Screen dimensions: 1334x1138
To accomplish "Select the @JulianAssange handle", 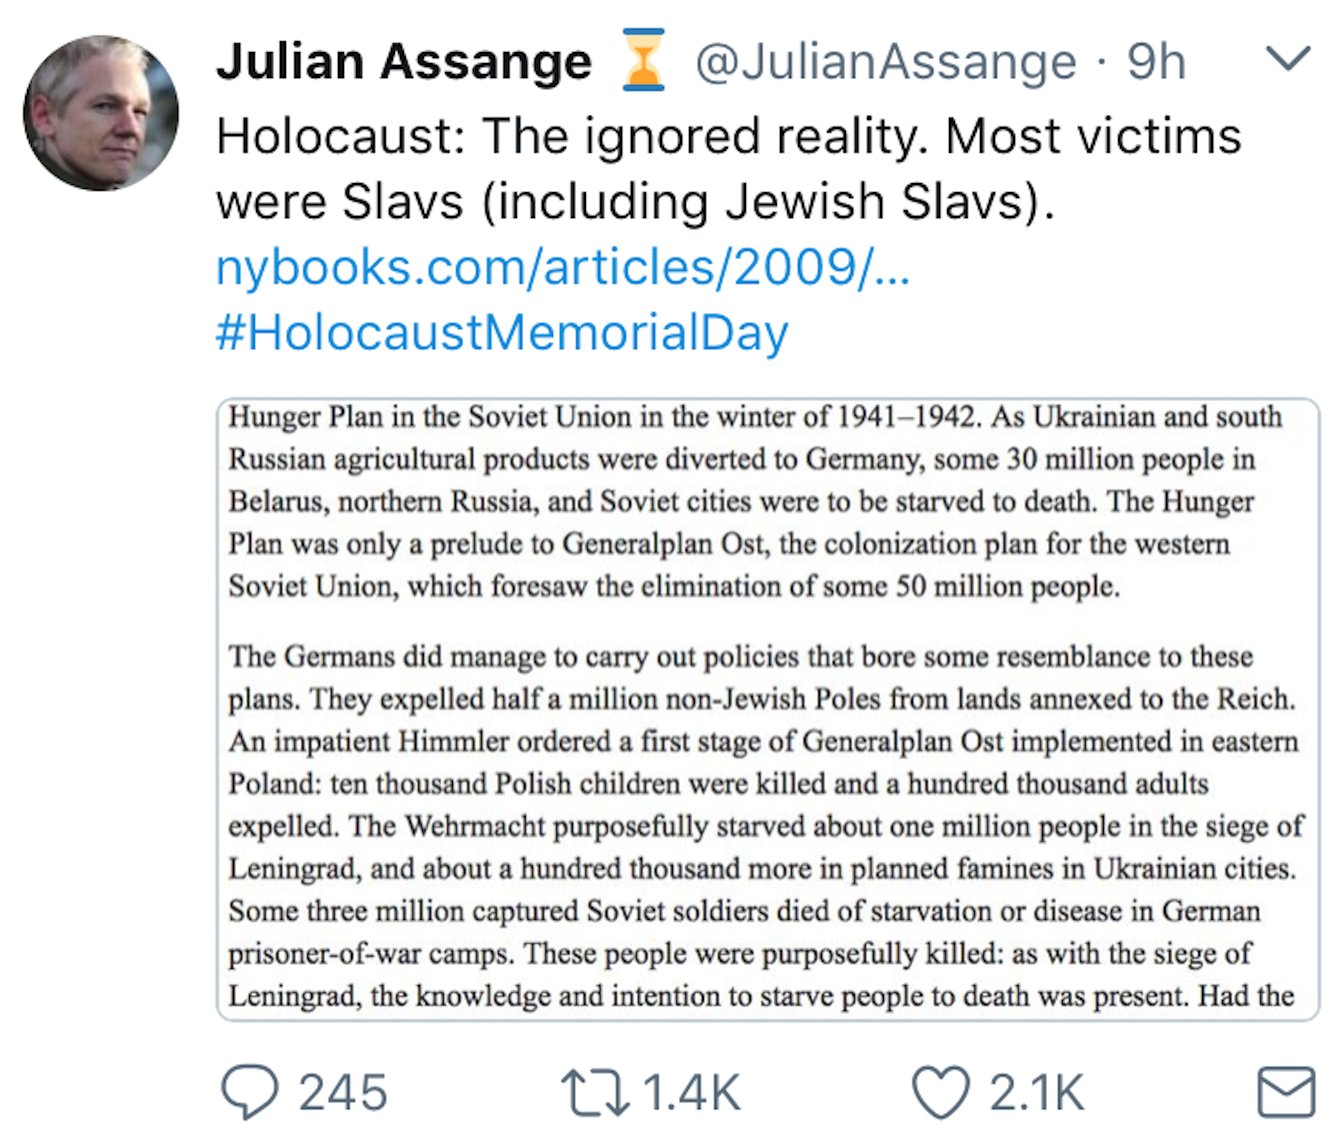I will coord(884,62).
